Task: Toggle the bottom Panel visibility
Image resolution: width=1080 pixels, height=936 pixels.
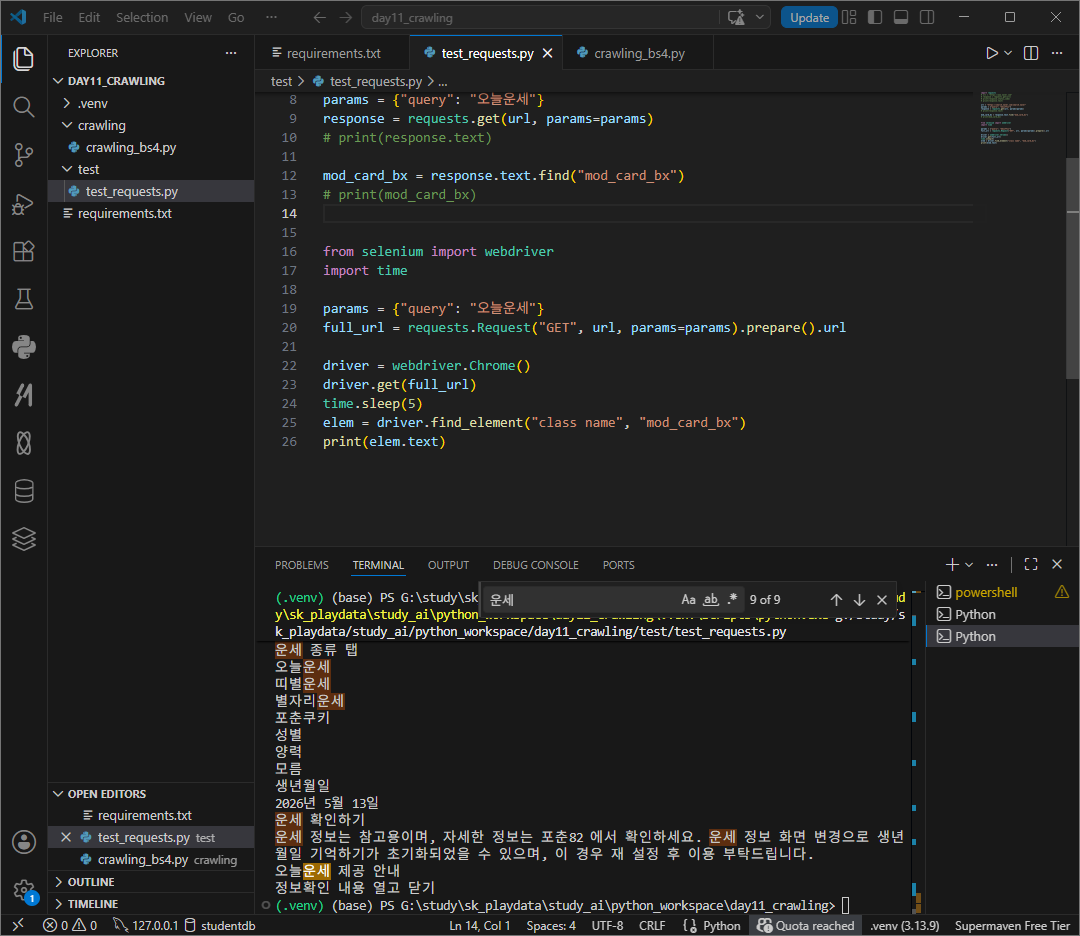Action: coord(901,17)
